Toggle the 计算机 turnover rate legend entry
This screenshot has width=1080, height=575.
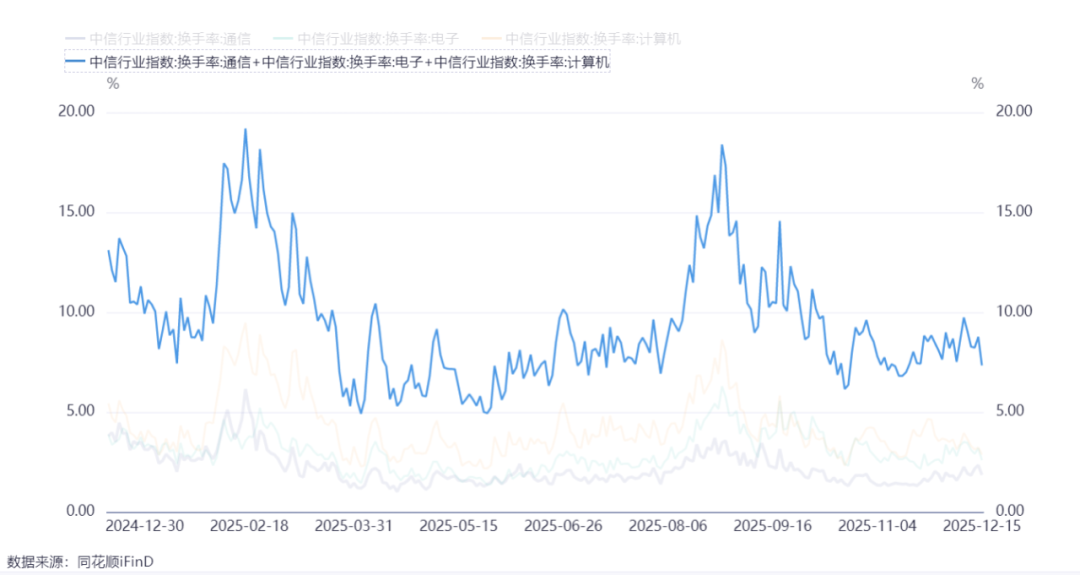tap(581, 39)
